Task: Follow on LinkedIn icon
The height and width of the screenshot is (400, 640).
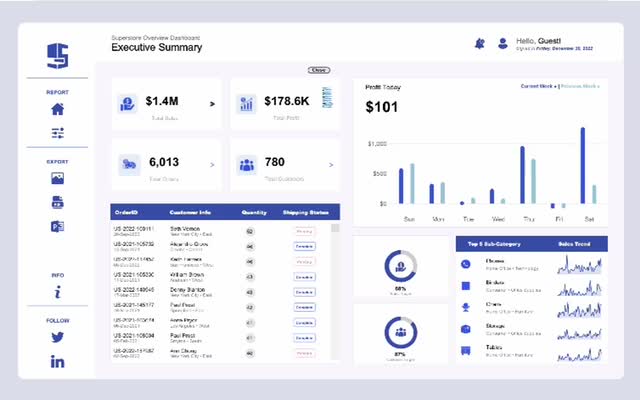Action: click(58, 362)
